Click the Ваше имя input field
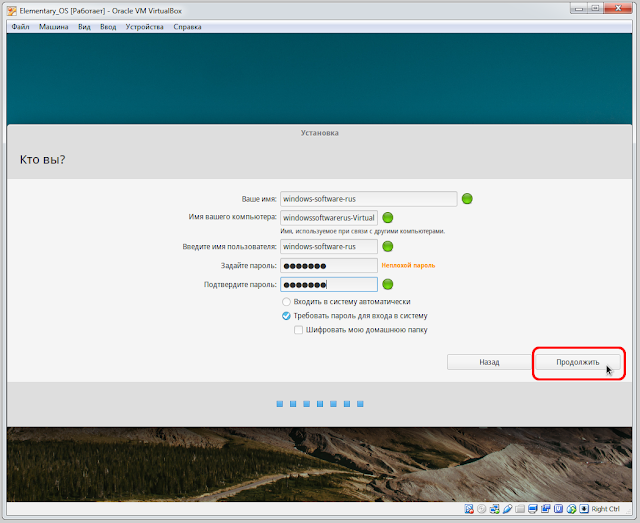640x523 pixels. click(369, 199)
